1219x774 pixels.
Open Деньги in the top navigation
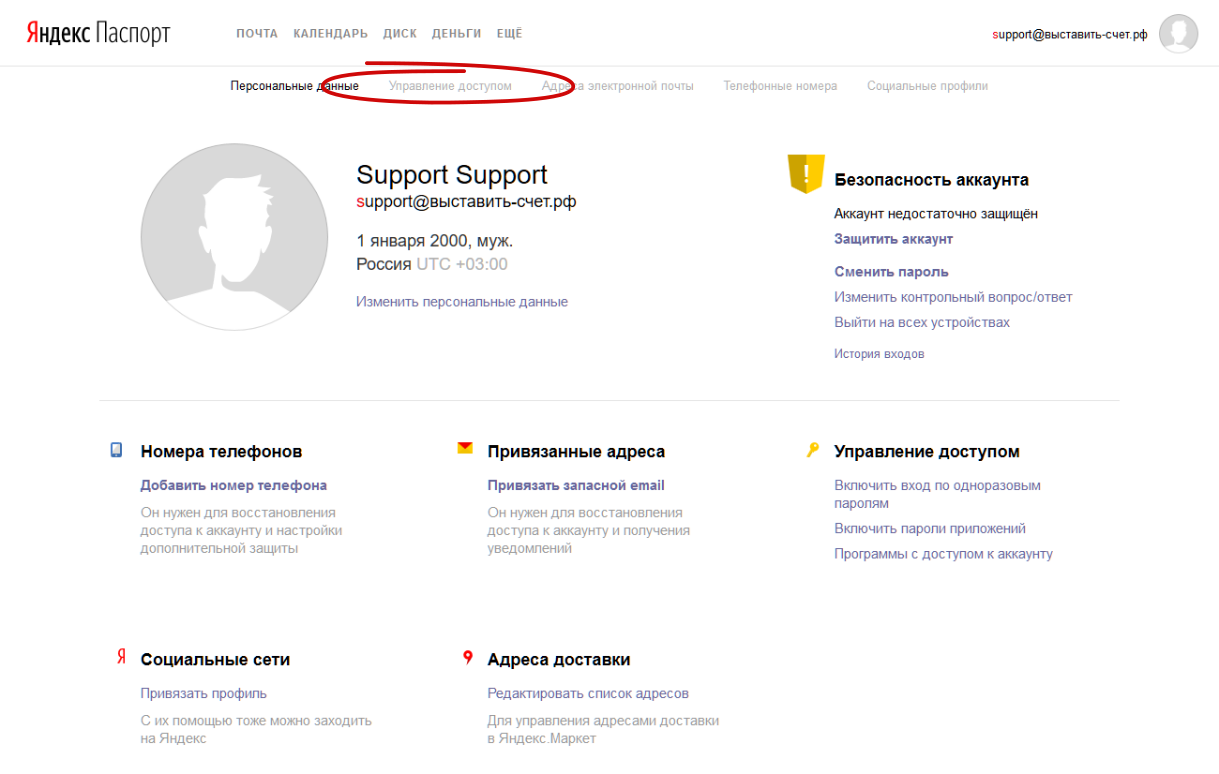457,34
